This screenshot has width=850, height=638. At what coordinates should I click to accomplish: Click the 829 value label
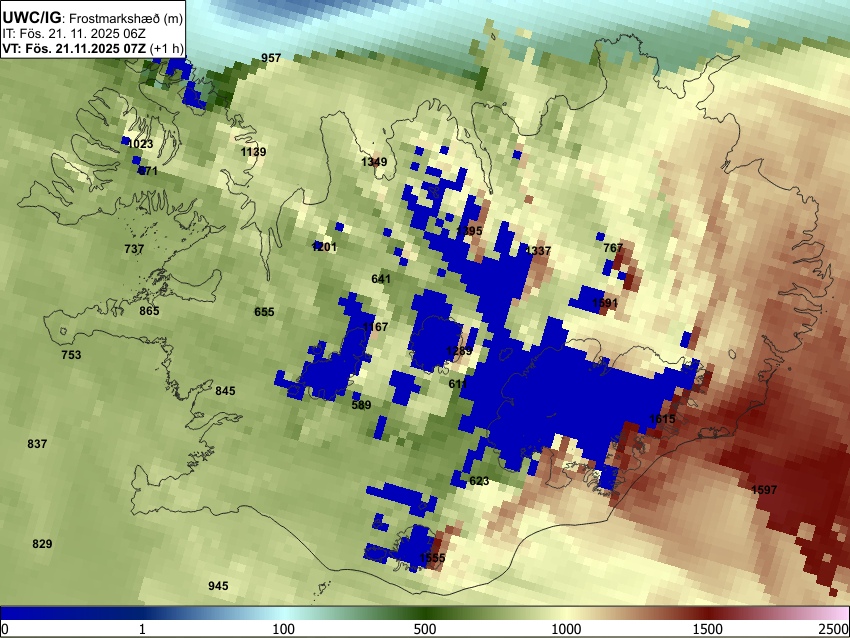point(42,544)
